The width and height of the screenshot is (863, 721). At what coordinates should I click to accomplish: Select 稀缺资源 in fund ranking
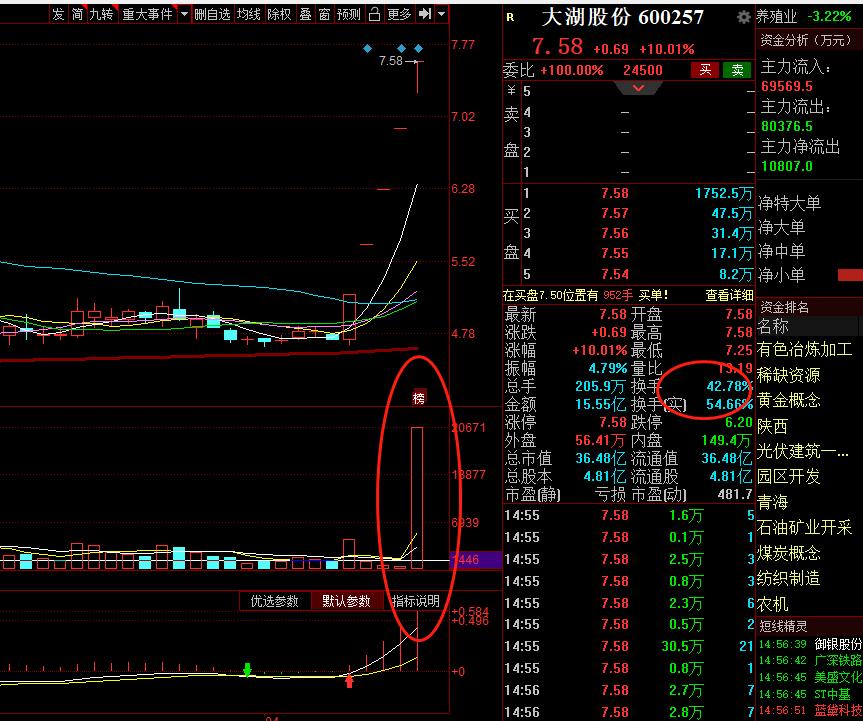click(x=789, y=375)
